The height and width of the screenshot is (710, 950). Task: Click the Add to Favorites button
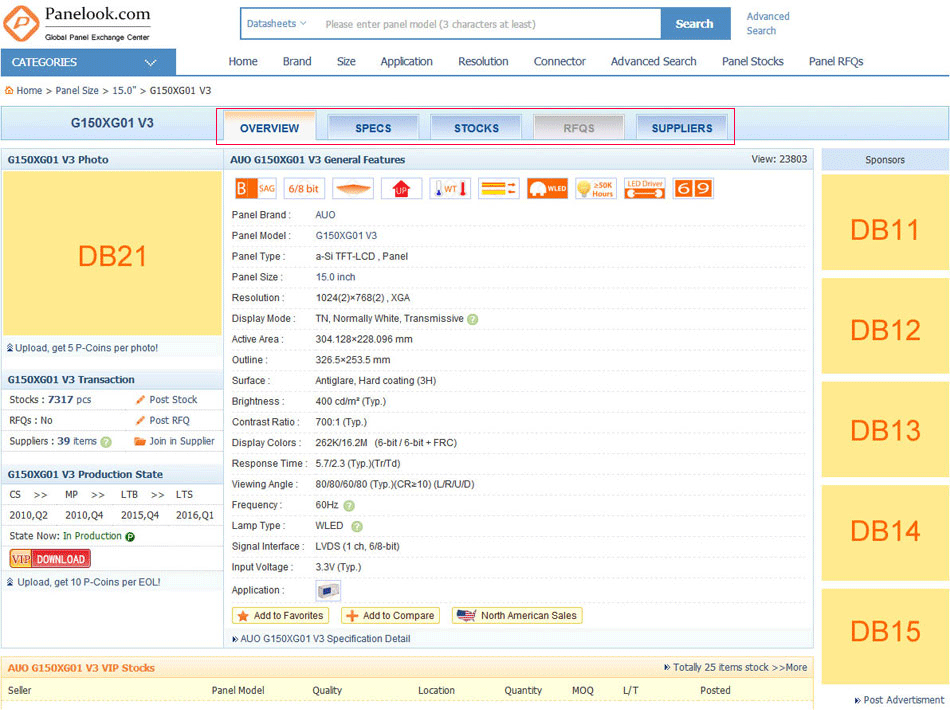[x=280, y=616]
